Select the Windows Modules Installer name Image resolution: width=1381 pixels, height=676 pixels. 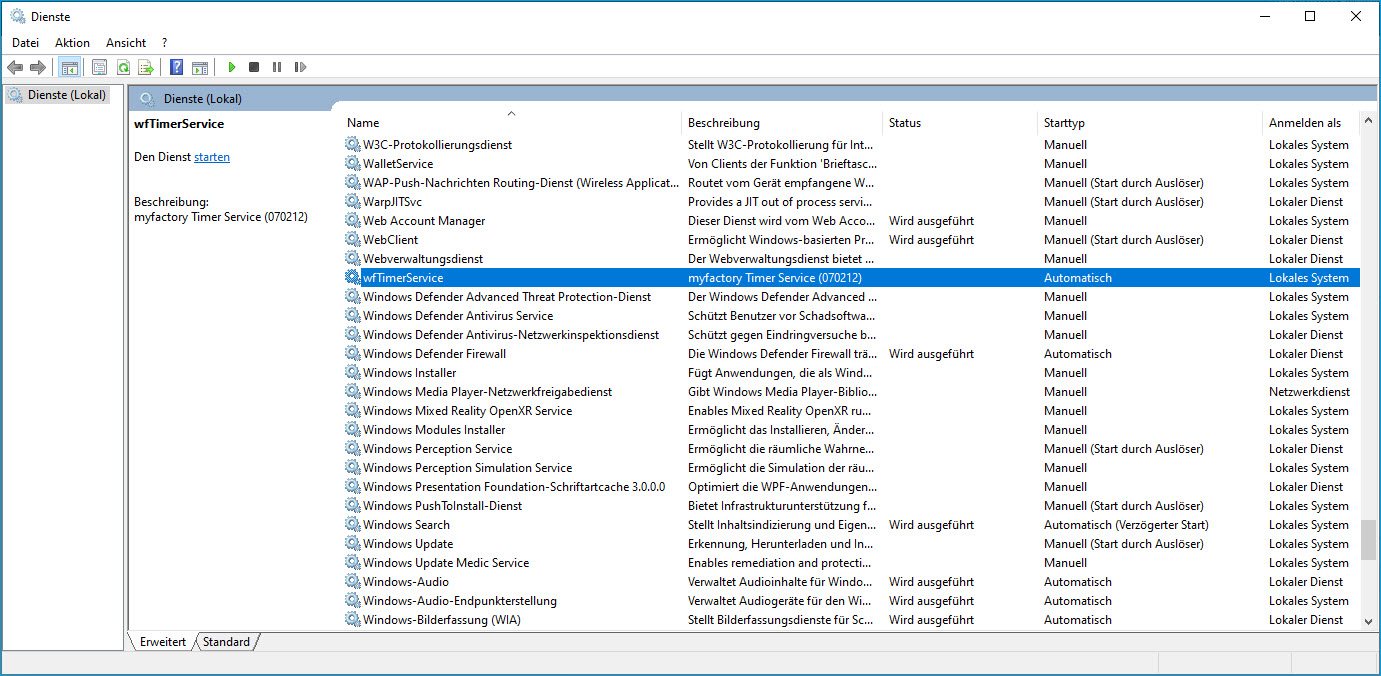click(434, 430)
